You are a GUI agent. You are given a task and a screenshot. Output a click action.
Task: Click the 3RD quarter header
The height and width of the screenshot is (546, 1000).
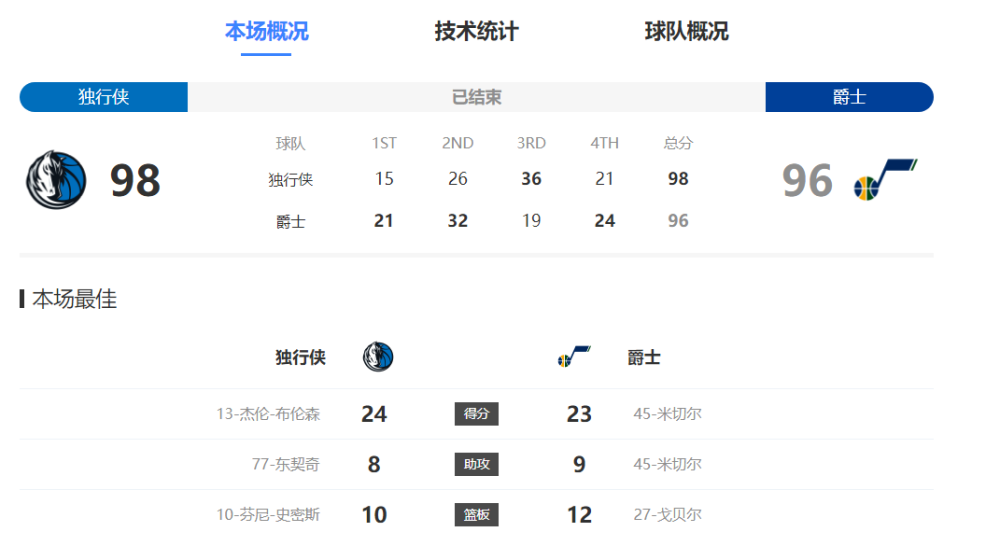coord(531,144)
